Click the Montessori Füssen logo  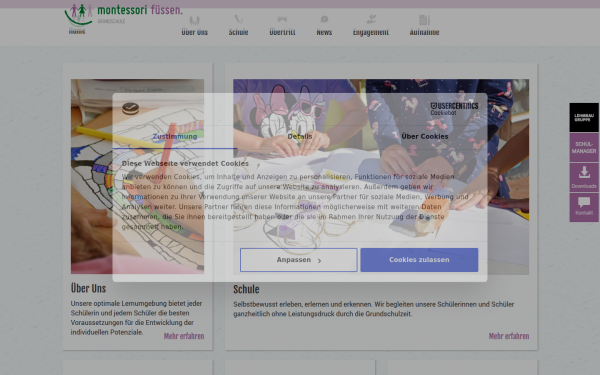(x=123, y=14)
